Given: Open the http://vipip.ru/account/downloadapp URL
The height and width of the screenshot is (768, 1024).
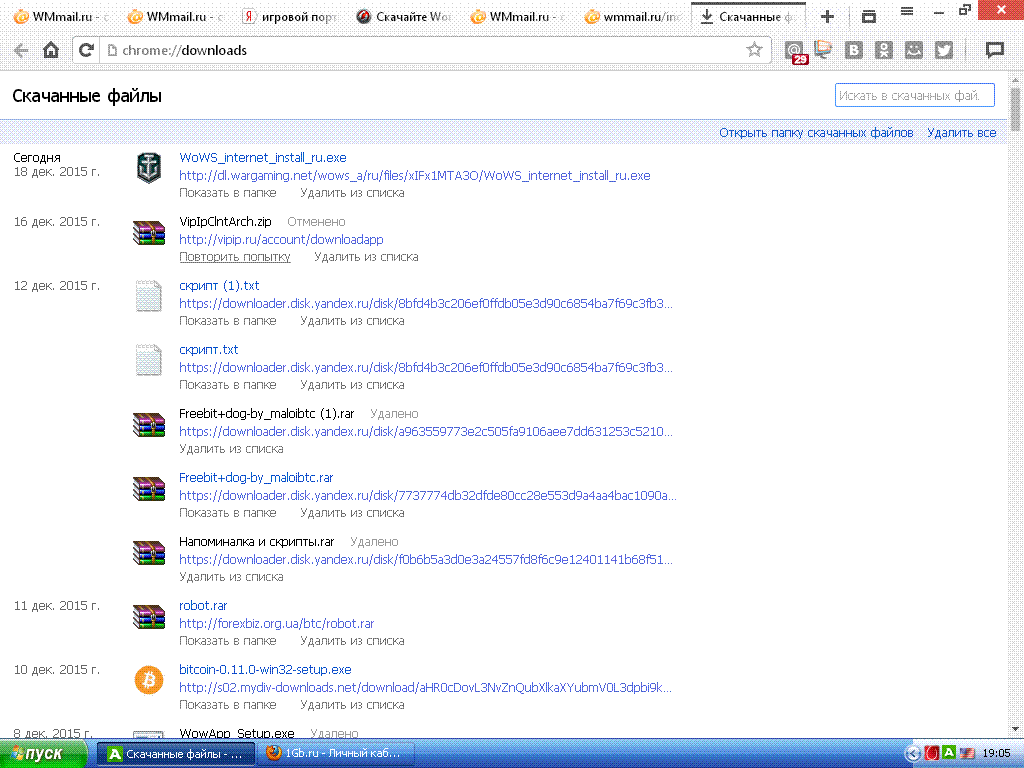Looking at the screenshot, I should (281, 240).
